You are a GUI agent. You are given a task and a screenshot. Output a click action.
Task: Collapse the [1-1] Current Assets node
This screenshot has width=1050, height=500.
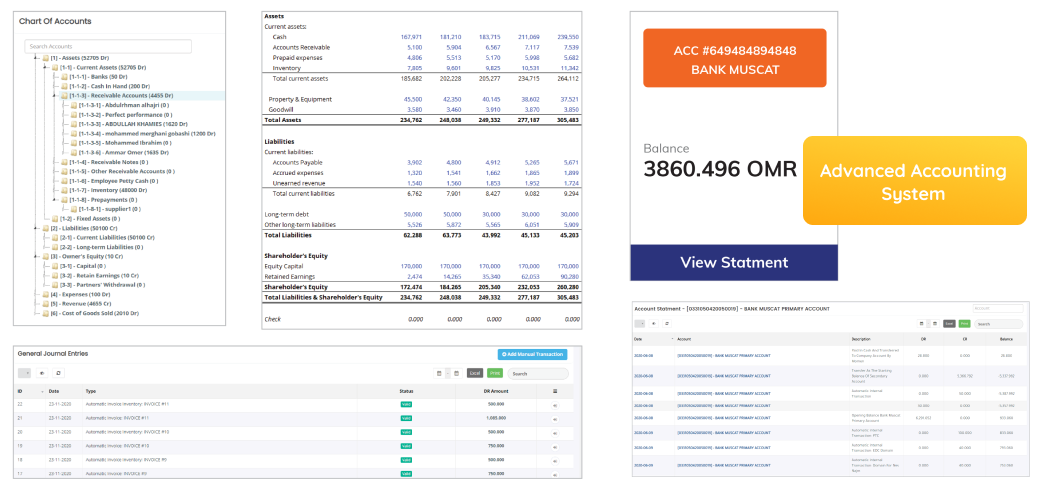pyautogui.click(x=46, y=67)
